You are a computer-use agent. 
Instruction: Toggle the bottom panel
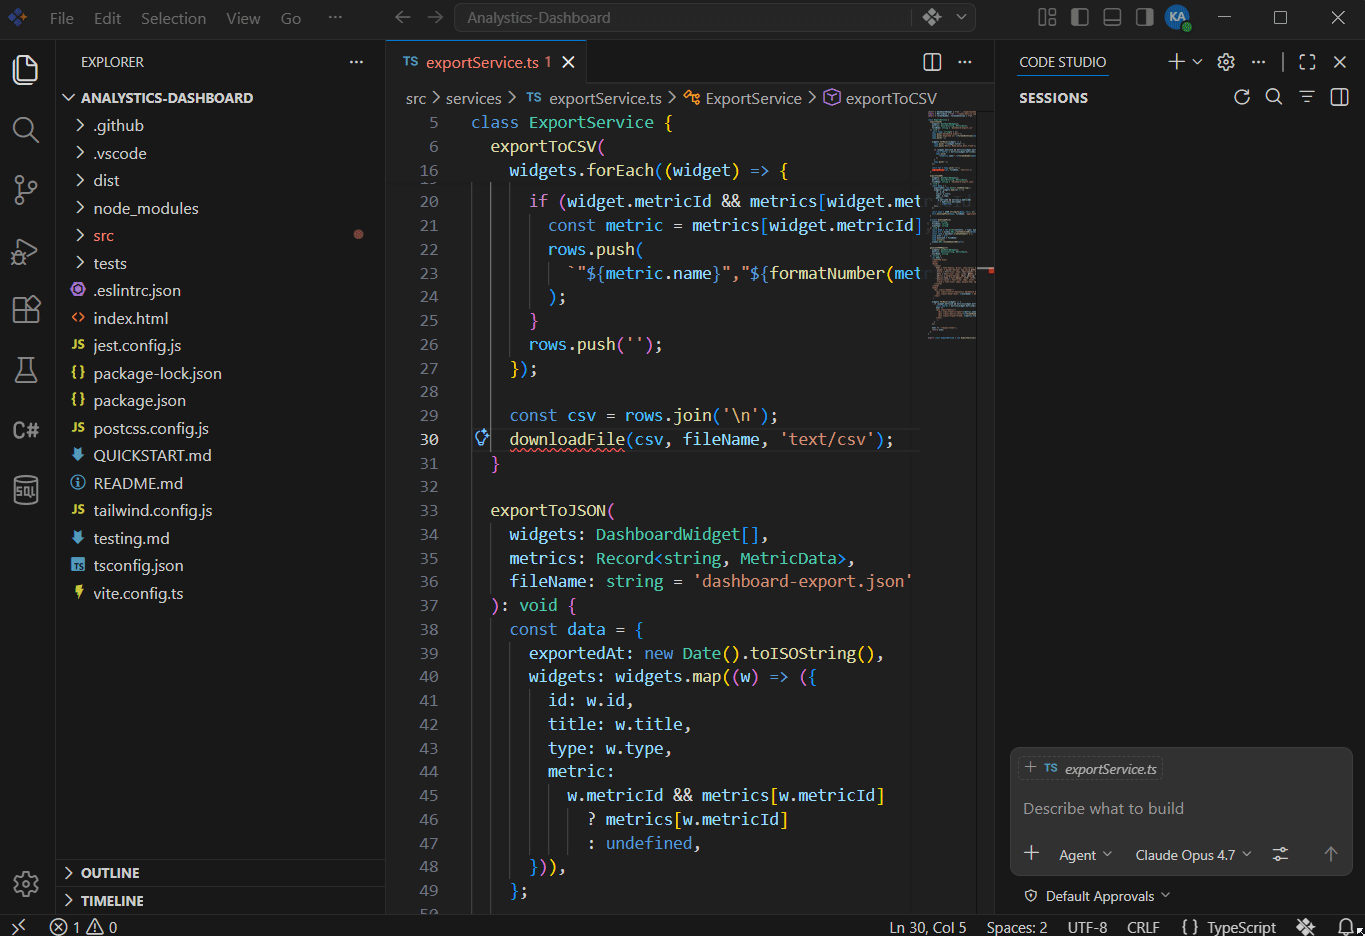tap(1112, 17)
